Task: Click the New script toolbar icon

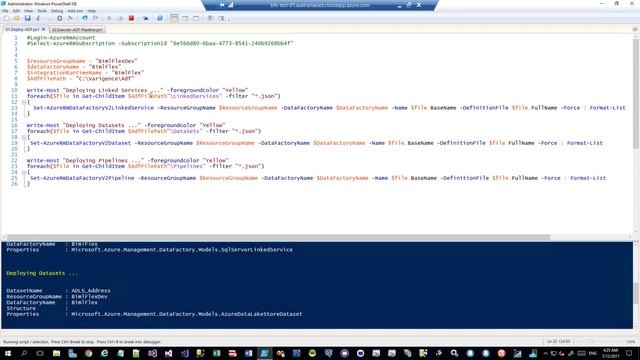Action: coord(6,18)
